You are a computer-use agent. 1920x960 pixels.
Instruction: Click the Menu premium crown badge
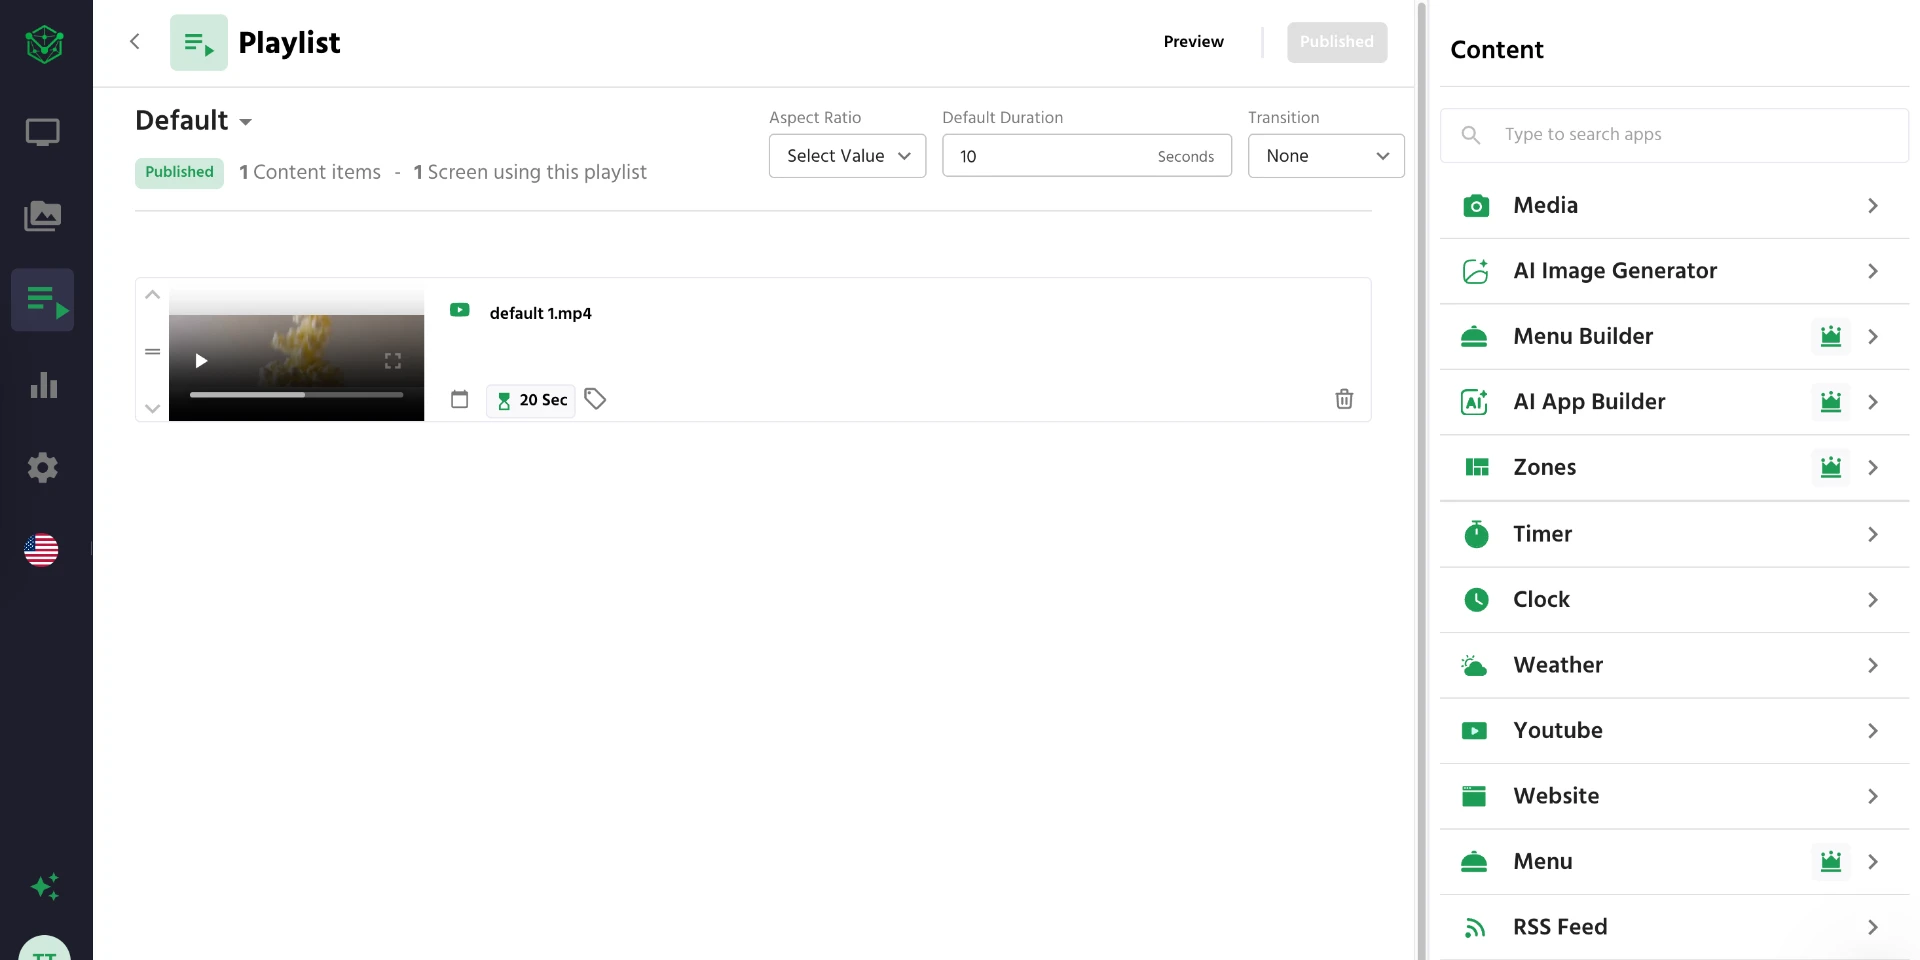coord(1831,861)
